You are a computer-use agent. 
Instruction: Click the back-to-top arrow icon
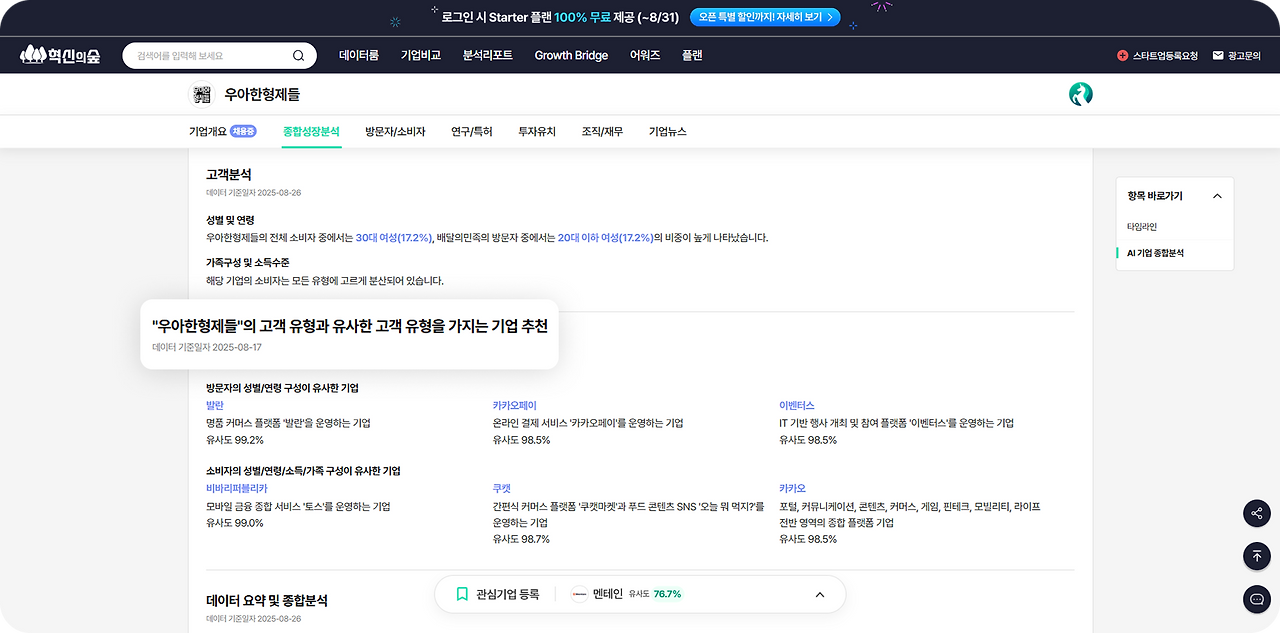pos(1257,556)
